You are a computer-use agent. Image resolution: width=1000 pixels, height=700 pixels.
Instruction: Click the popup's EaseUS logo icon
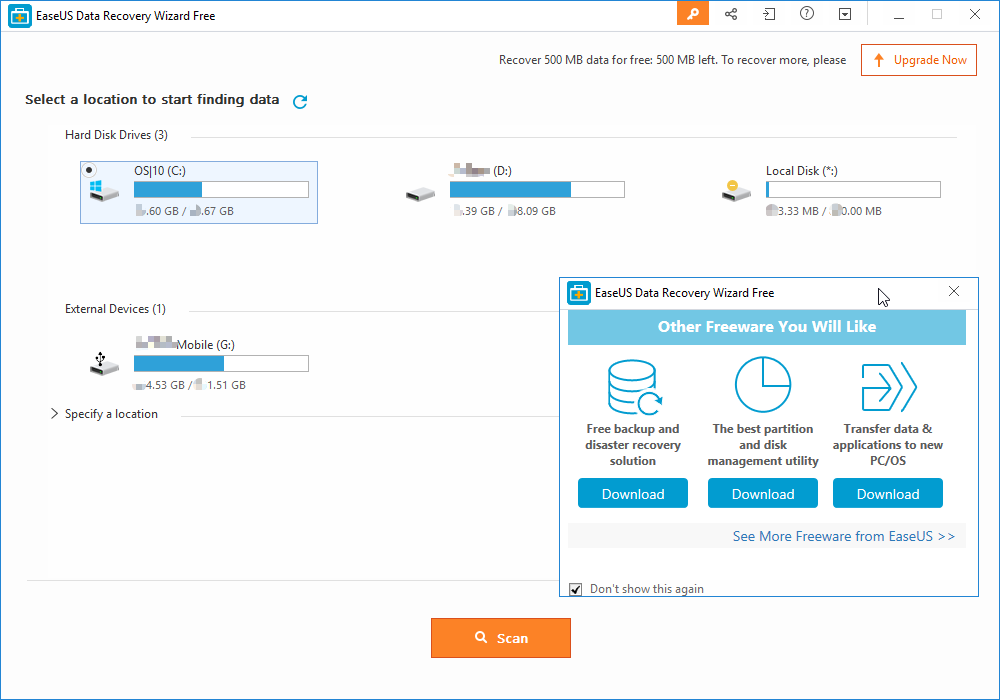click(578, 293)
